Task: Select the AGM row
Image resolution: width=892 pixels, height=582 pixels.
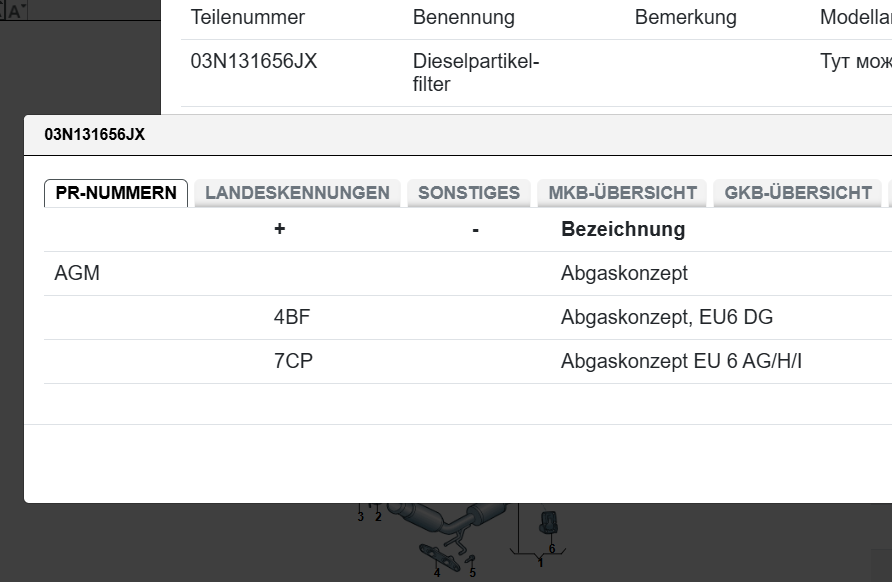Action: pos(77,273)
